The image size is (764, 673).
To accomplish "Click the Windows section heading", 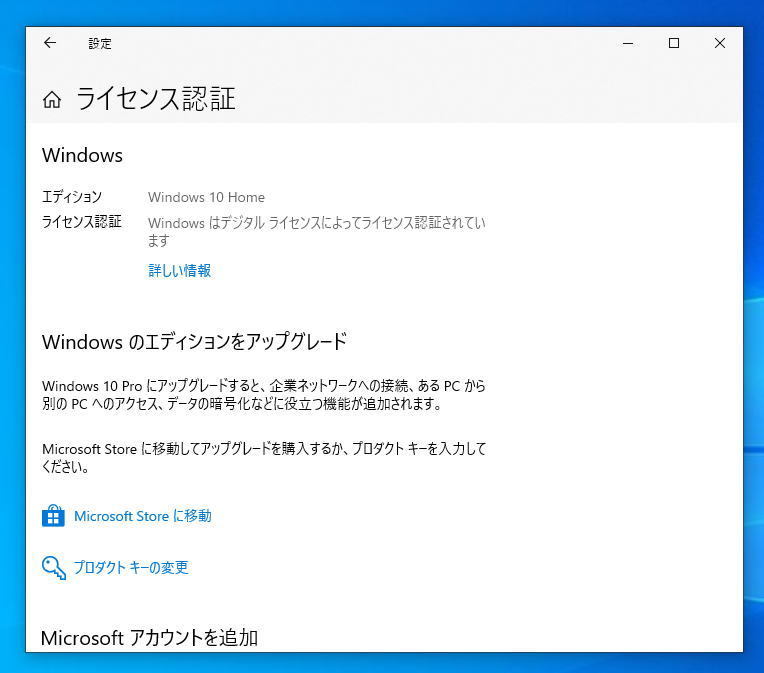I will (x=82, y=155).
